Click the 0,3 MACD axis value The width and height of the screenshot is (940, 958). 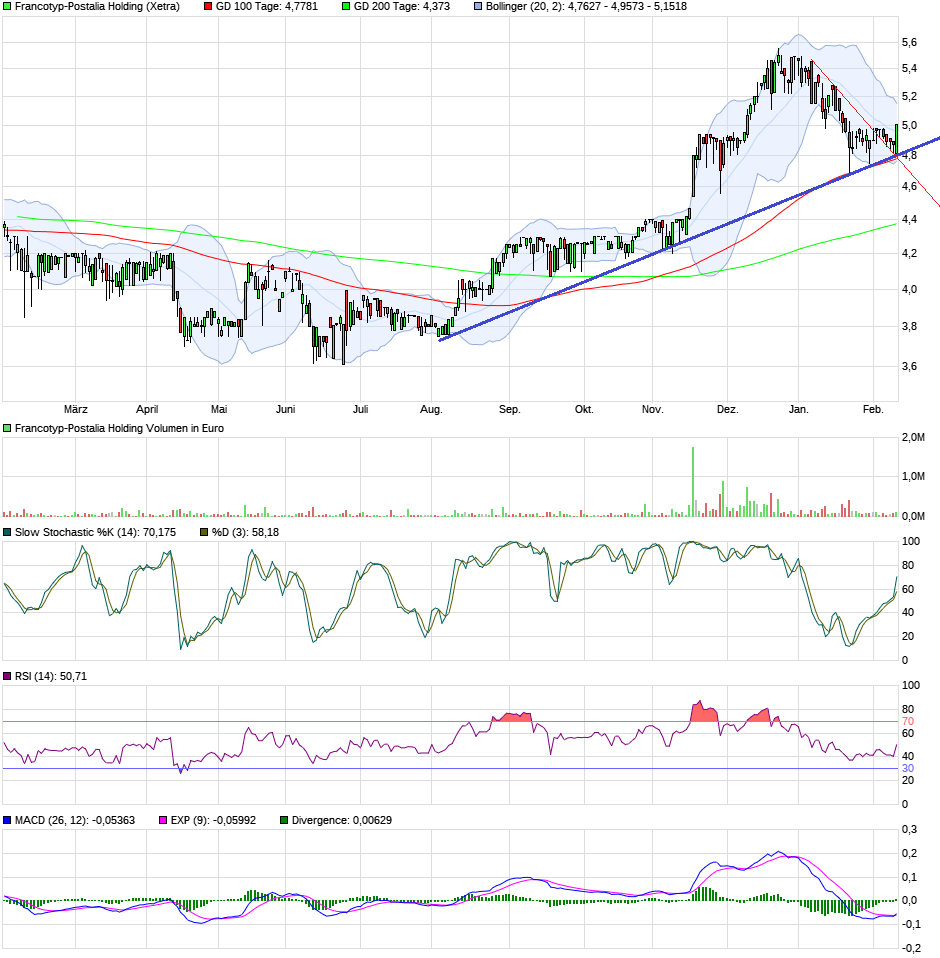(x=909, y=829)
